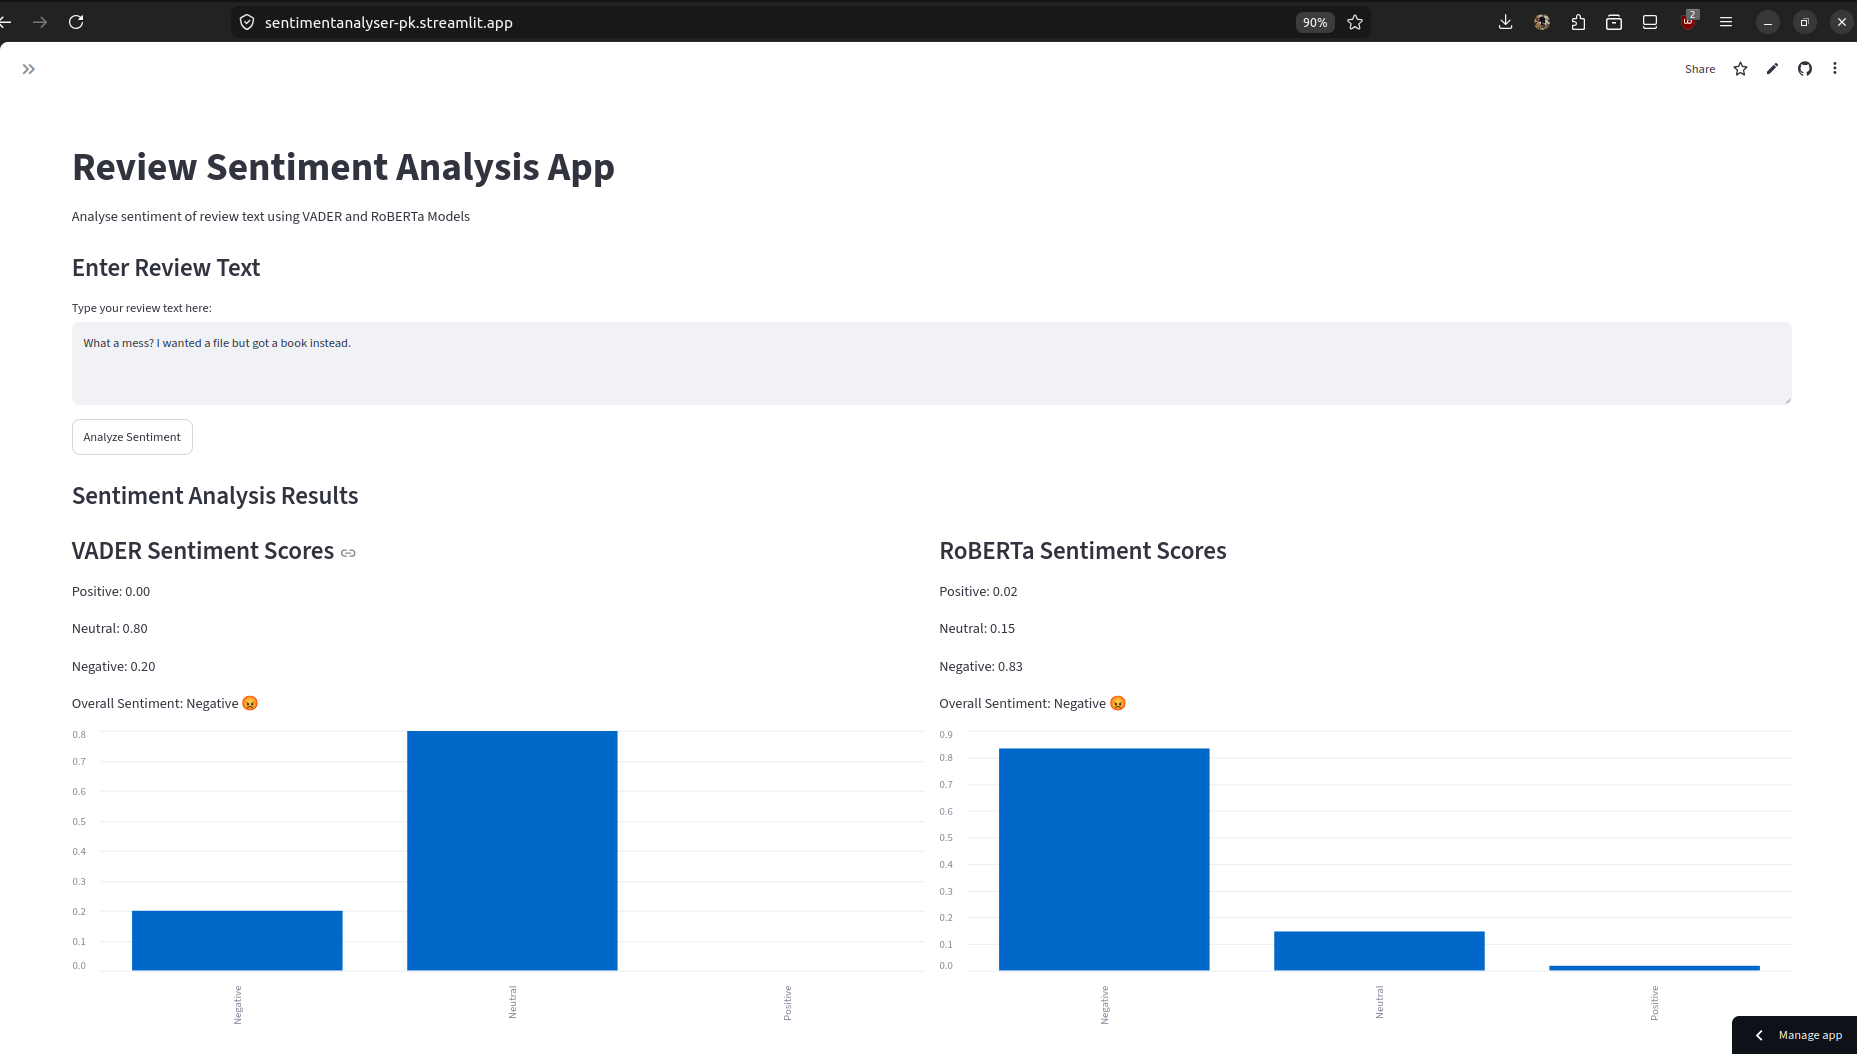
Task: Go back in browser history
Action: 5,22
